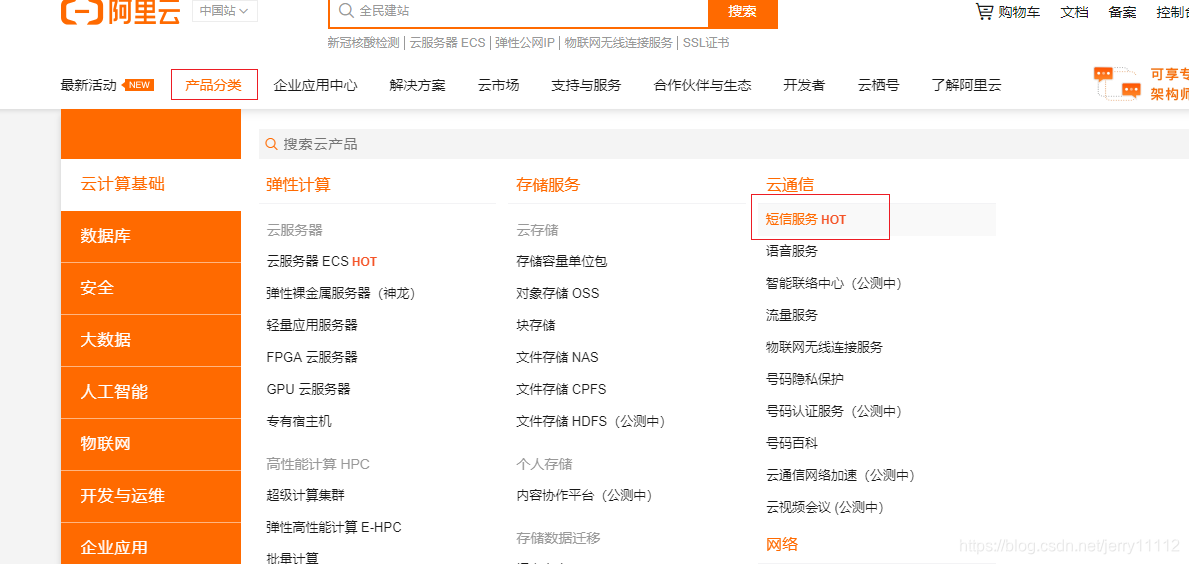The height and width of the screenshot is (564, 1189).
Task: Open 号码认证服务（公测中） link
Action: tap(833, 411)
